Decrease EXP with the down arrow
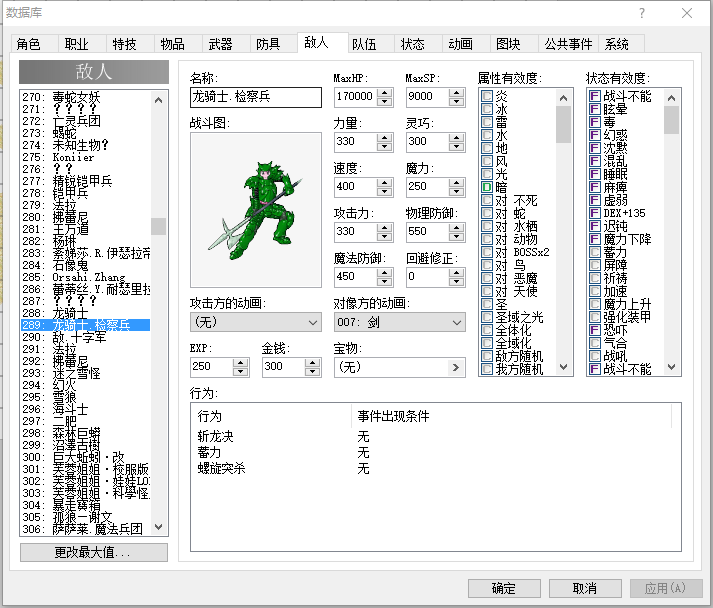713x608 pixels. click(x=241, y=372)
